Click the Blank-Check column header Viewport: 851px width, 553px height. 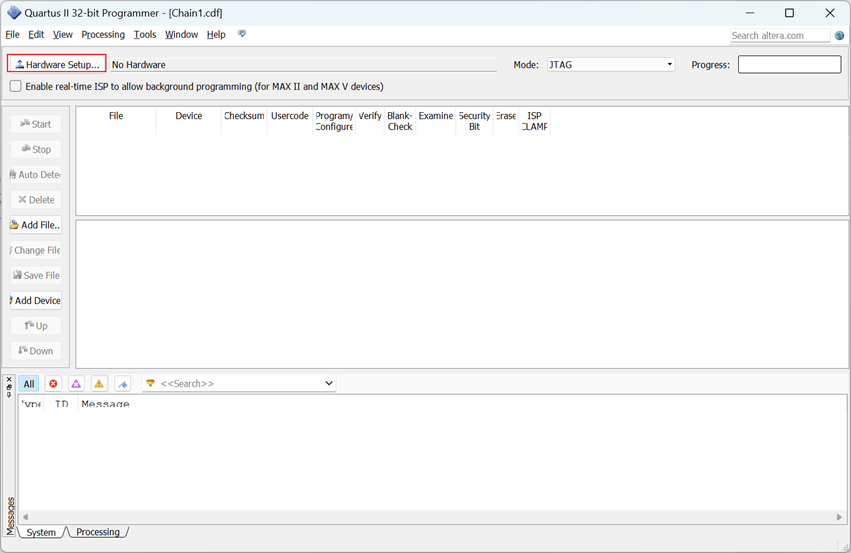click(x=400, y=120)
